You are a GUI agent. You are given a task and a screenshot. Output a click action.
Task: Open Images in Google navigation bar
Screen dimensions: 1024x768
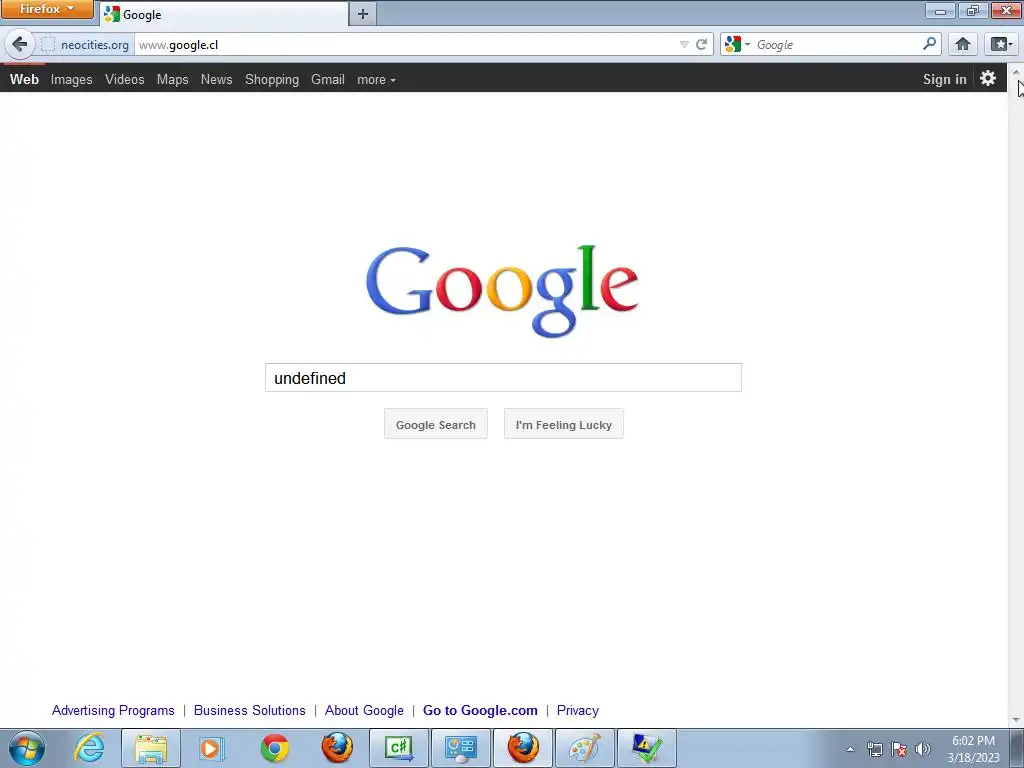(x=72, y=79)
